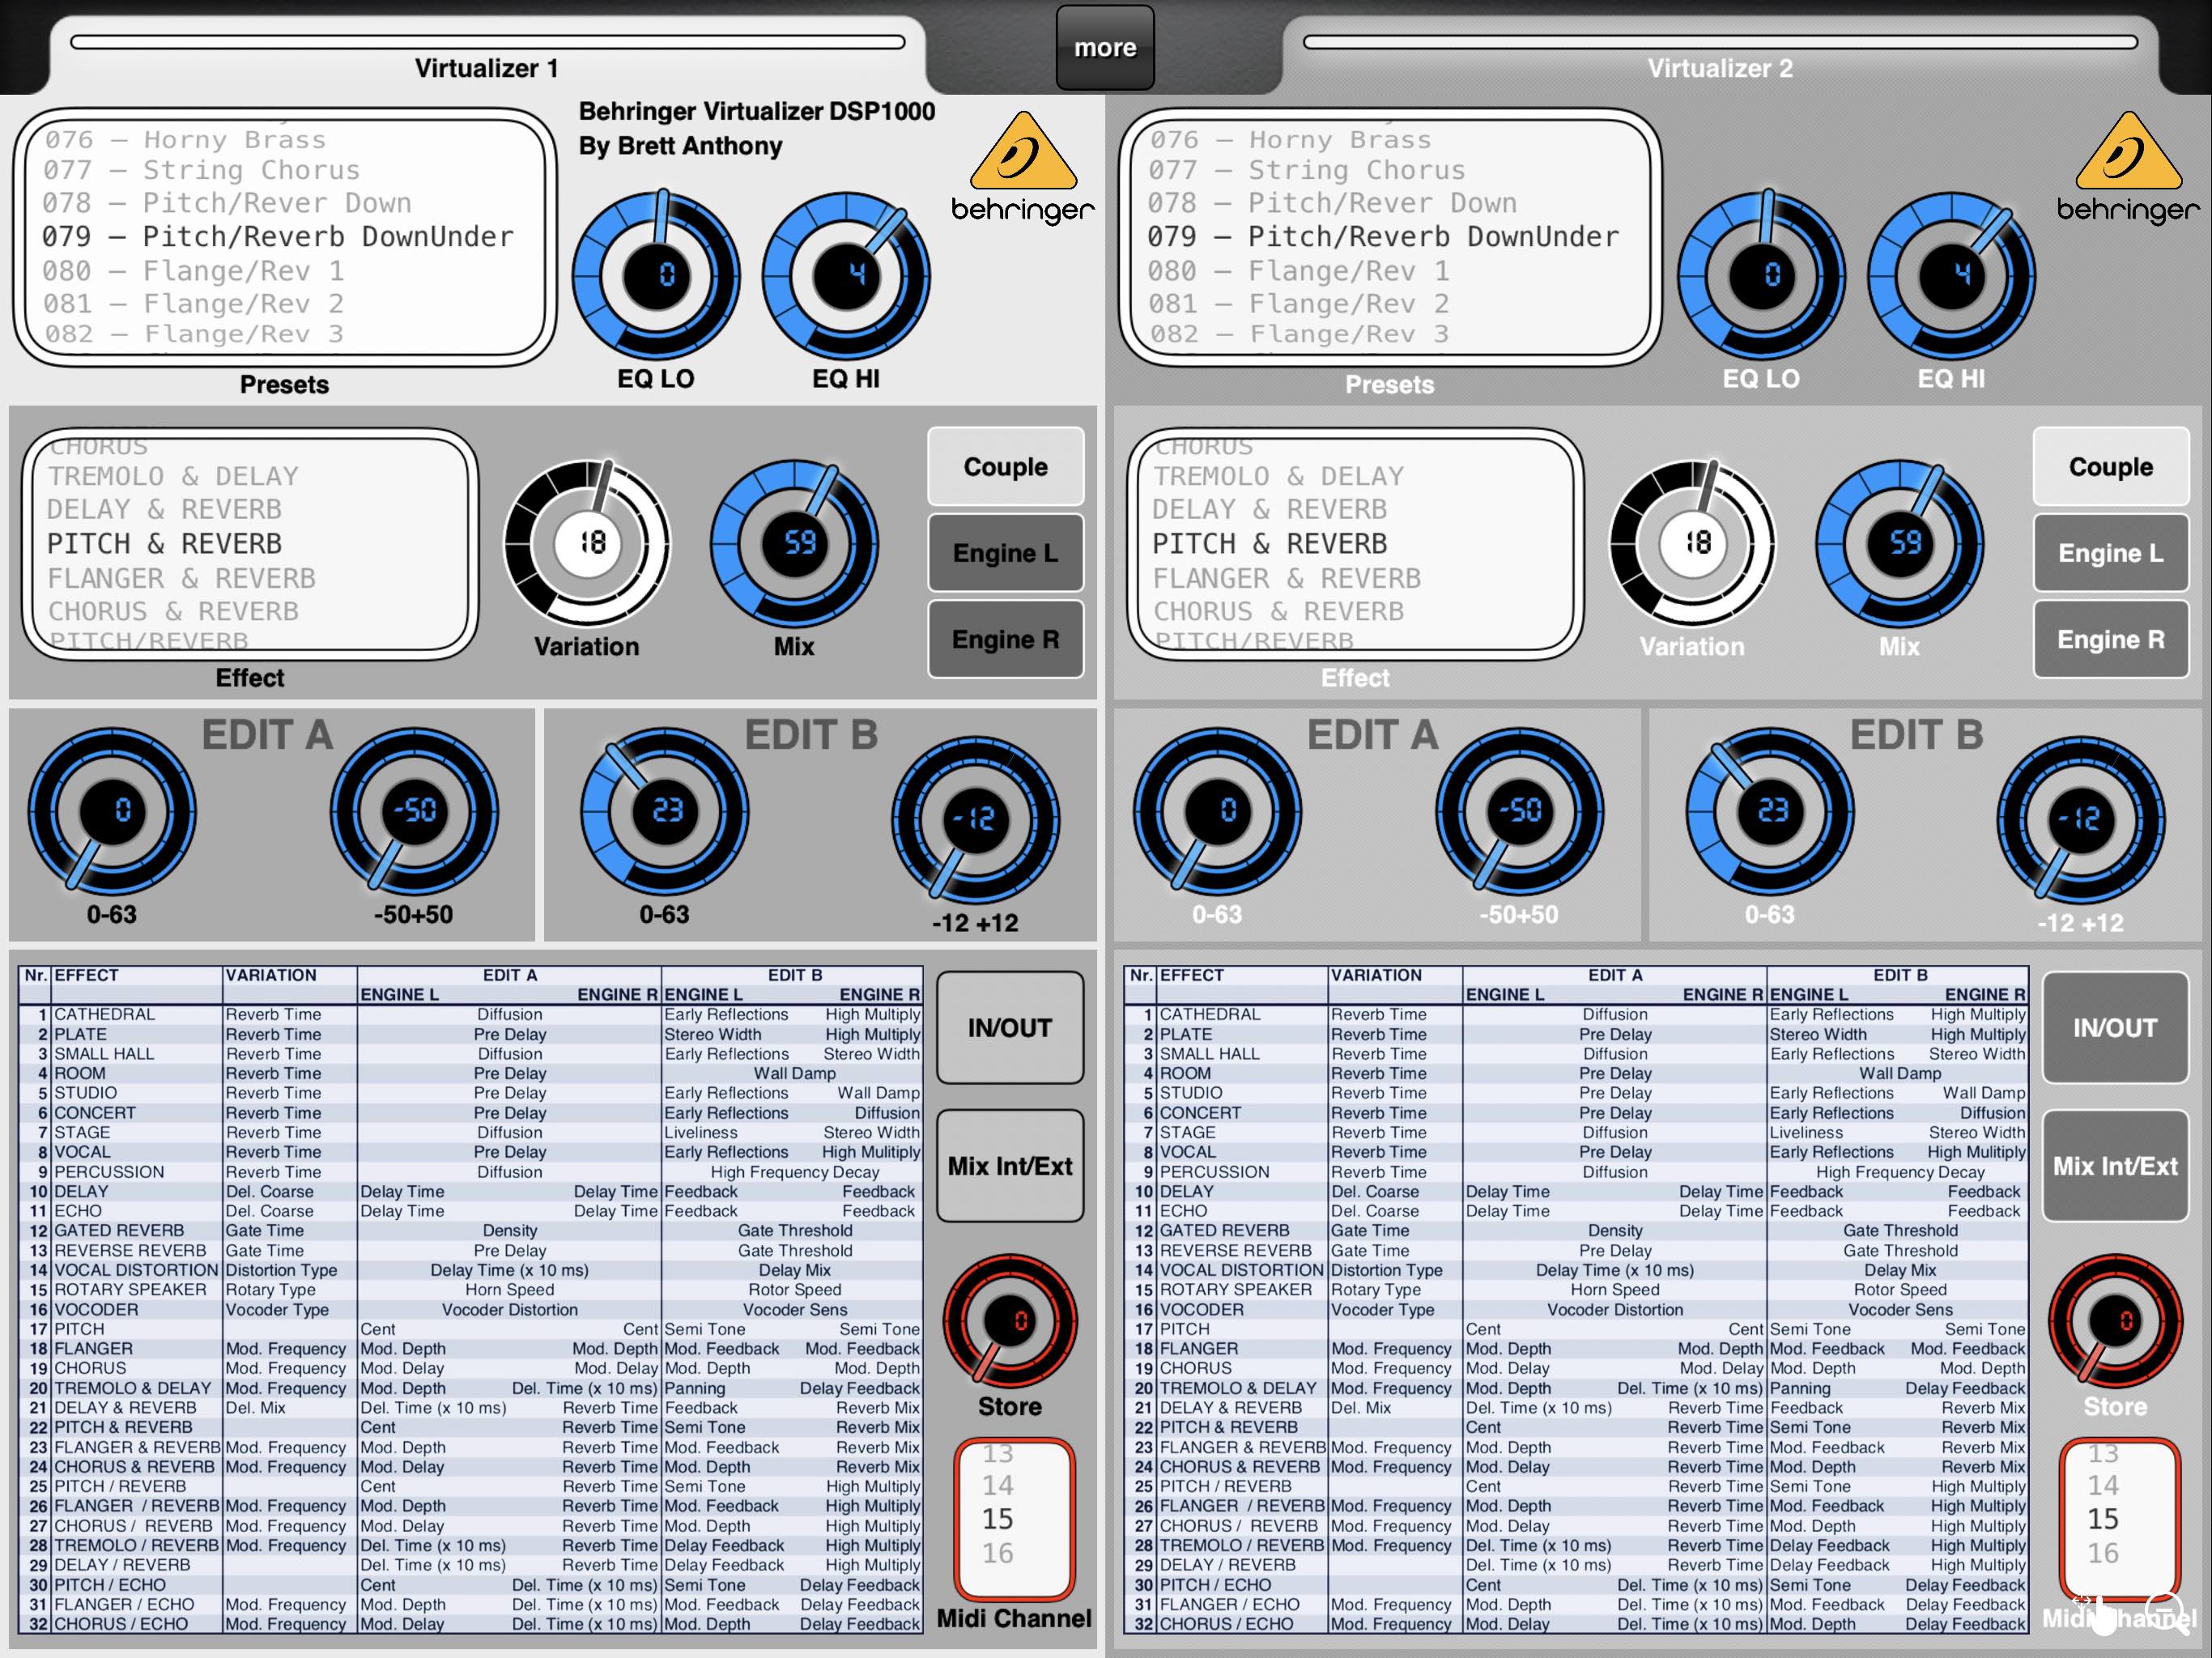Click the Behringer logo in Virtualizer 1
The image size is (2212, 1658).
[x=1023, y=168]
